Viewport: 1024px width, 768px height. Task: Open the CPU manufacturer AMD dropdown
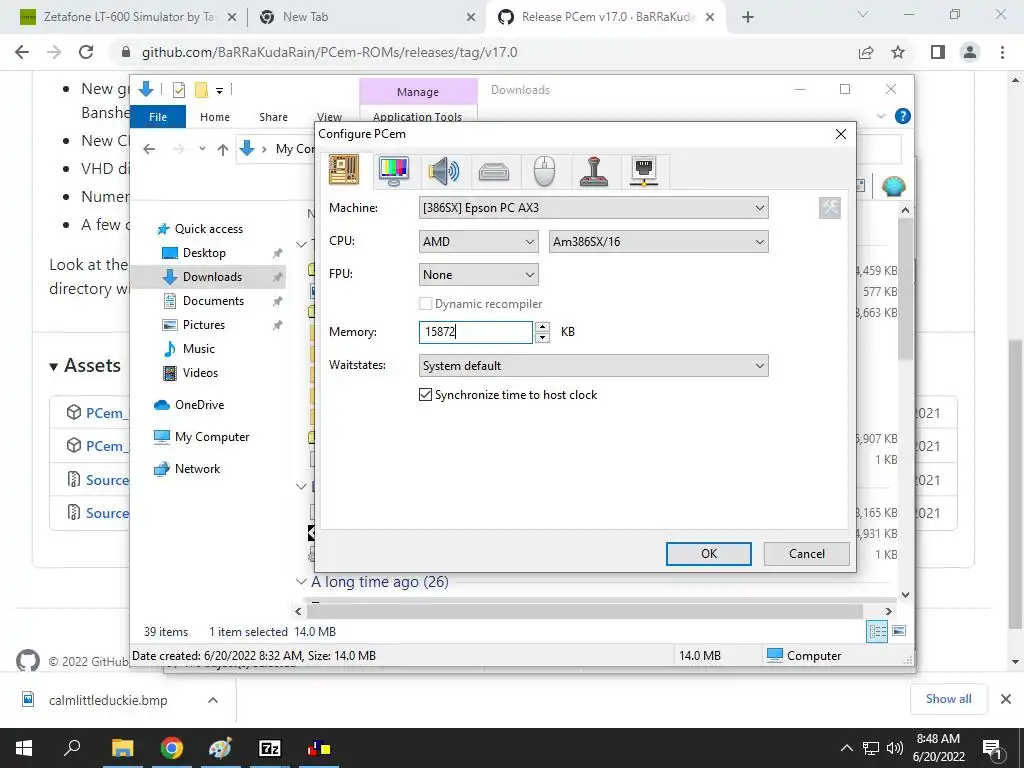478,242
